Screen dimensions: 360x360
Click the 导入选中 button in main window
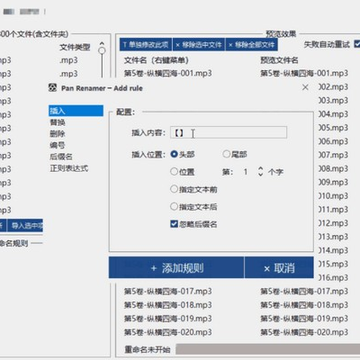(25, 226)
